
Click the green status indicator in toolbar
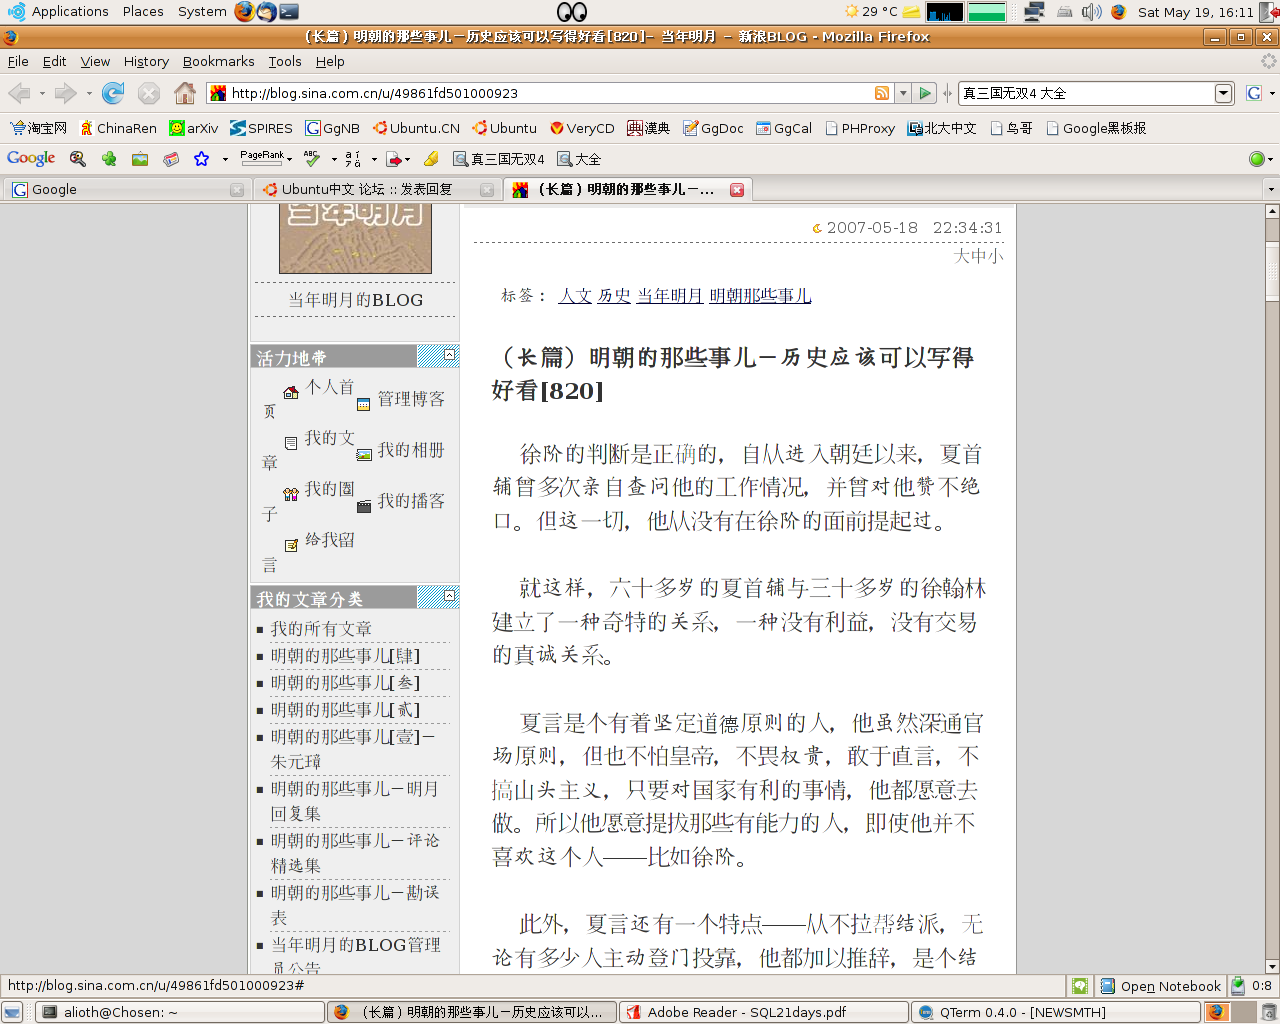pyautogui.click(x=1256, y=158)
